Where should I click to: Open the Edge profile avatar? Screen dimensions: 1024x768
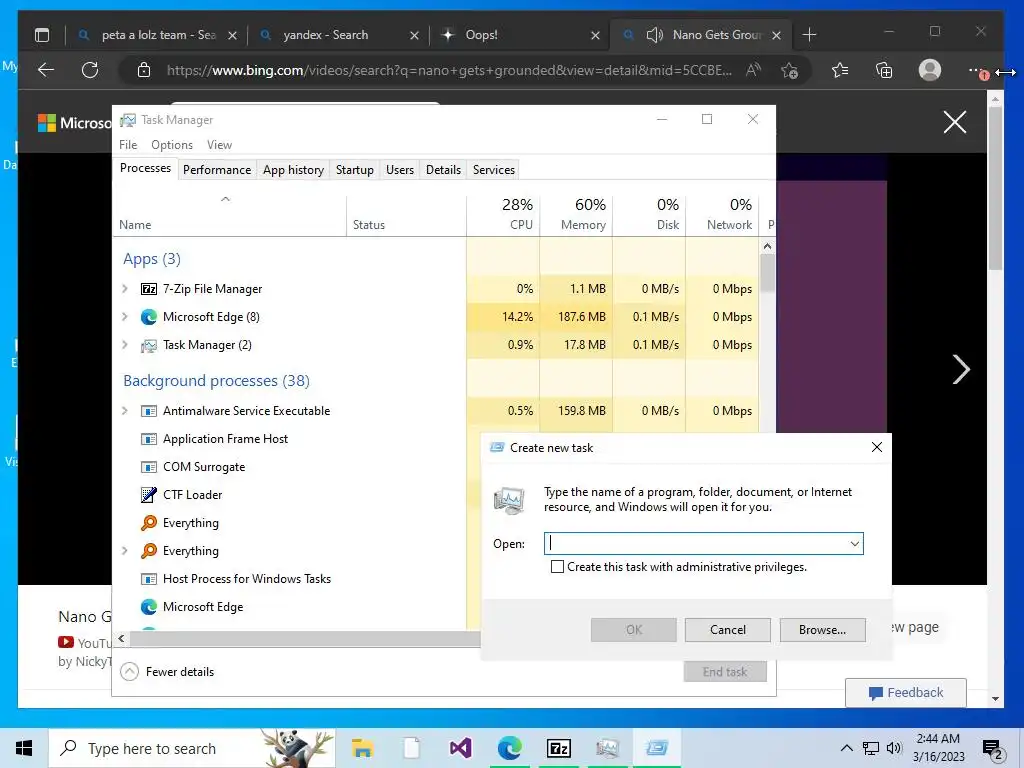point(929,70)
